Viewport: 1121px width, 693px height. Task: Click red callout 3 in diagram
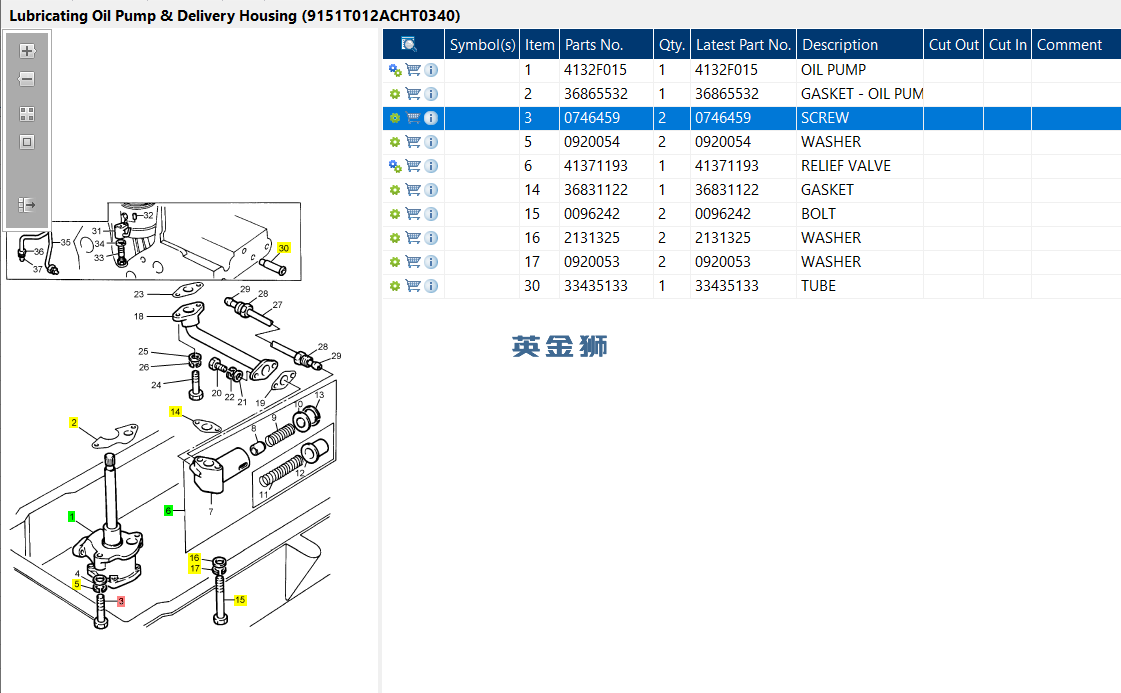pos(121,601)
